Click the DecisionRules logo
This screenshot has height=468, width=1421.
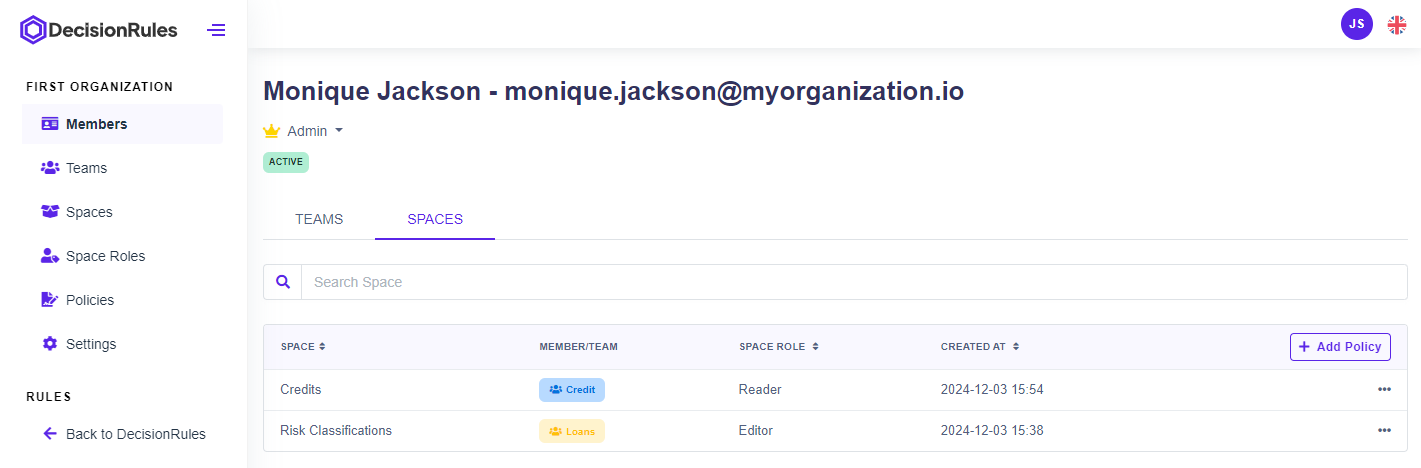99,30
